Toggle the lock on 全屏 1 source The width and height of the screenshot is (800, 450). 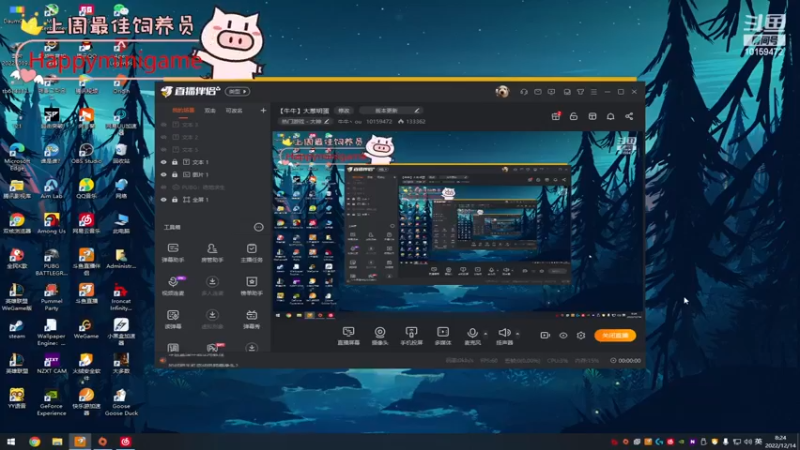pos(174,199)
